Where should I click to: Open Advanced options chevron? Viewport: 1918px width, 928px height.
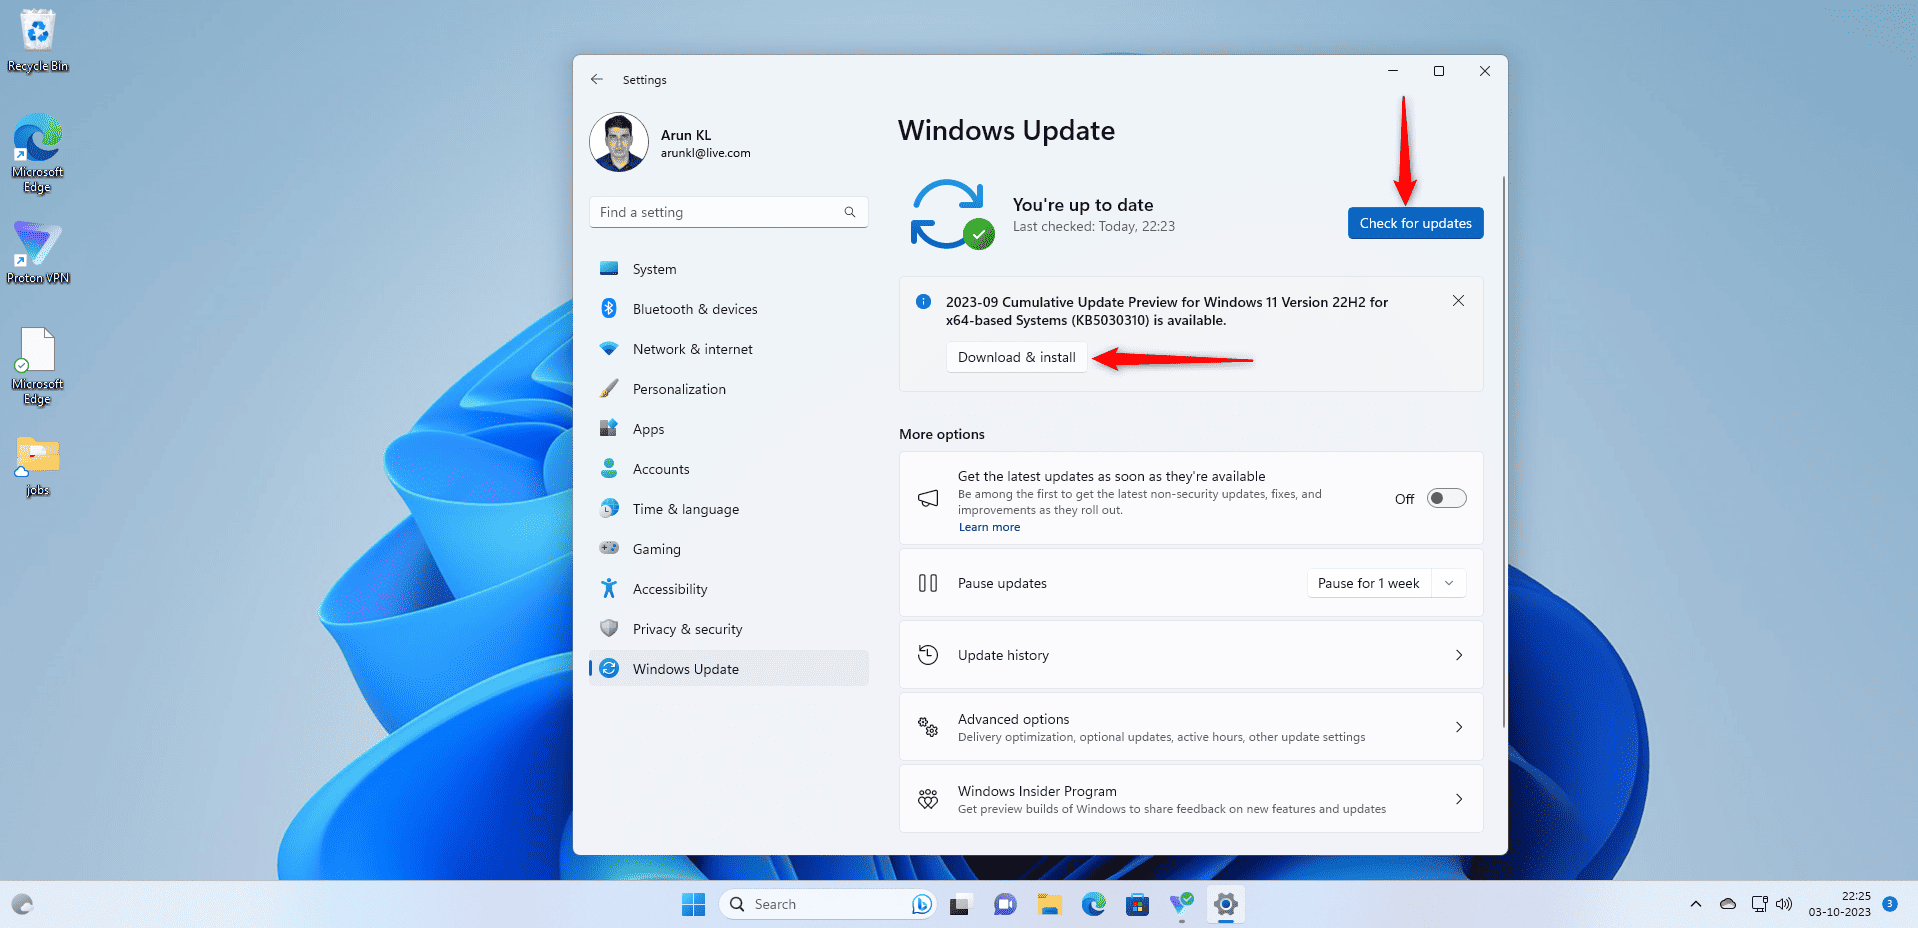1459,727
